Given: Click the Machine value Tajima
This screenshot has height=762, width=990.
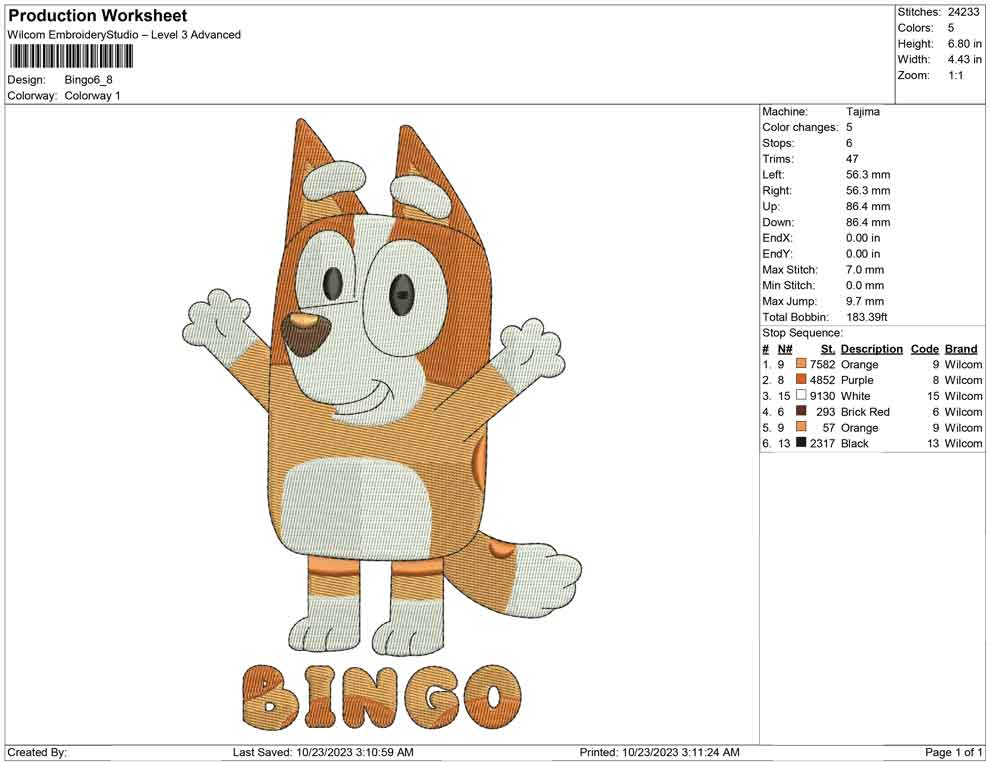Looking at the screenshot, I should (x=862, y=112).
